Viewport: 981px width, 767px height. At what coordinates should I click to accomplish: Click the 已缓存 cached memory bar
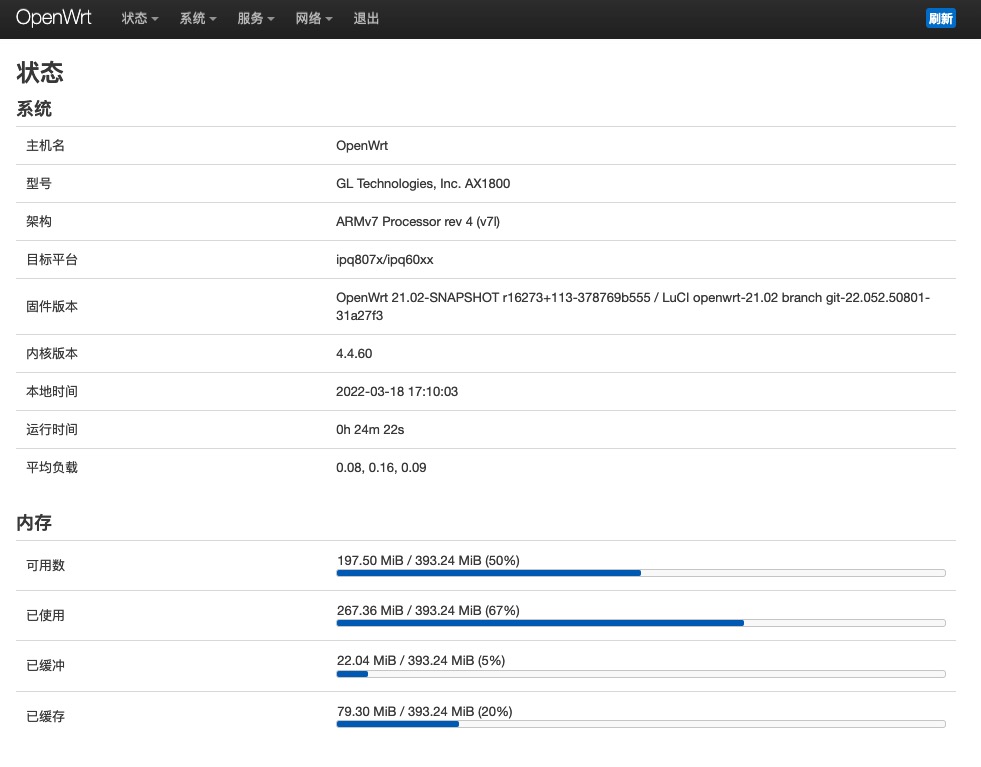[x=640, y=724]
